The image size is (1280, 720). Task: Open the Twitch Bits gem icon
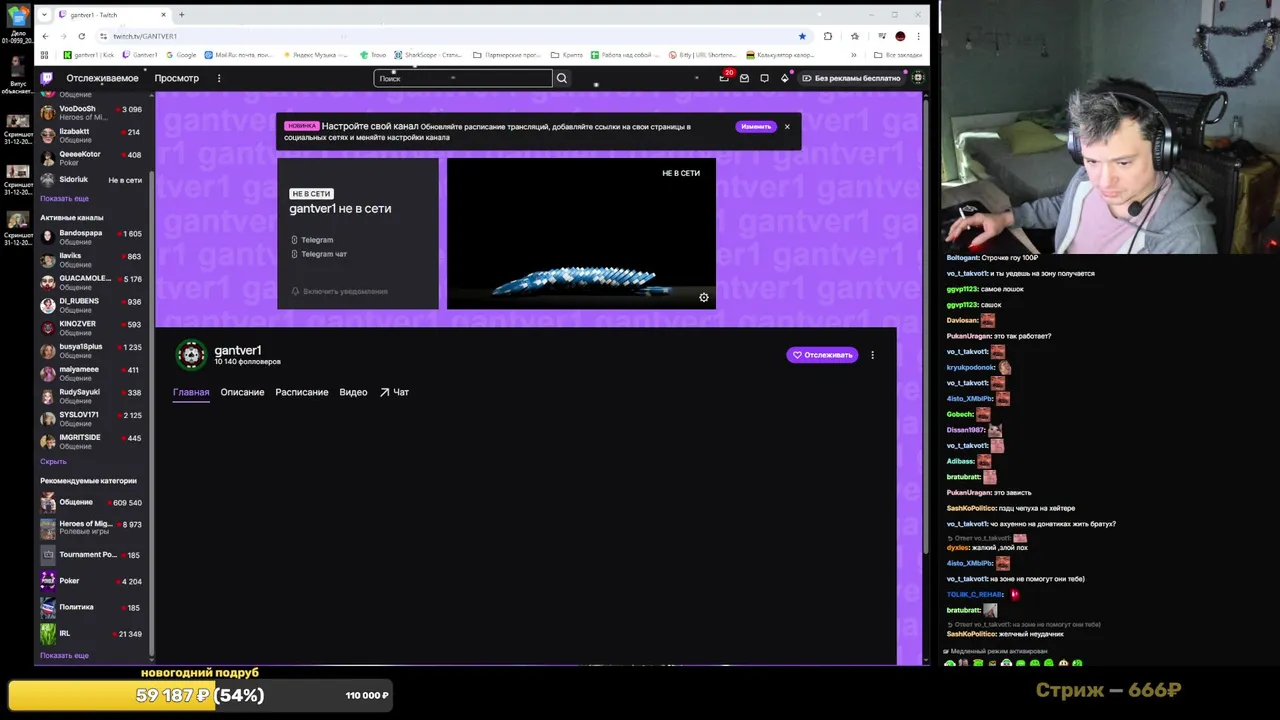(785, 78)
